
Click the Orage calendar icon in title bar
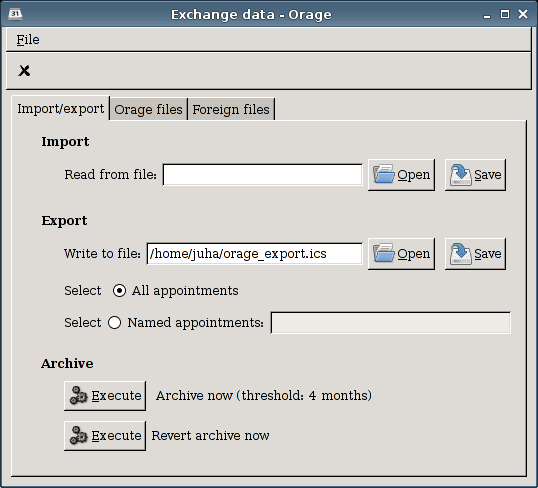15,14
